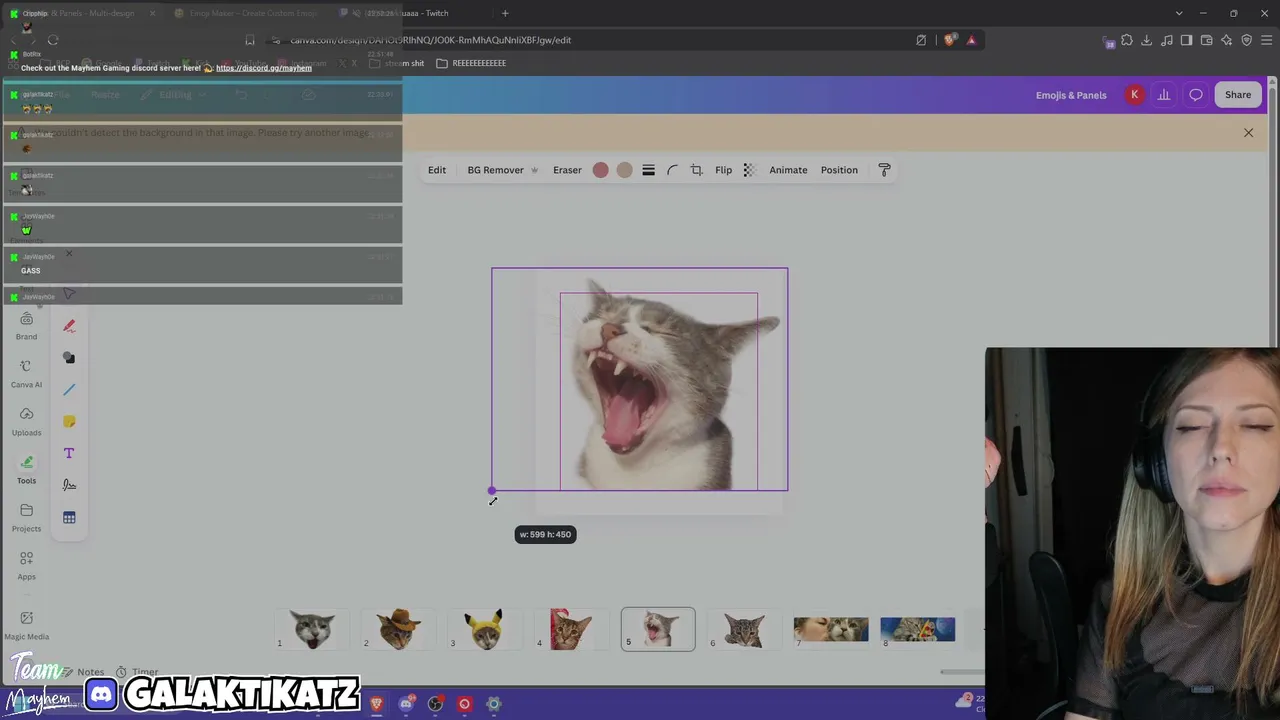This screenshot has height=720, width=1280.
Task: Open the border style options
Action: (x=648, y=170)
